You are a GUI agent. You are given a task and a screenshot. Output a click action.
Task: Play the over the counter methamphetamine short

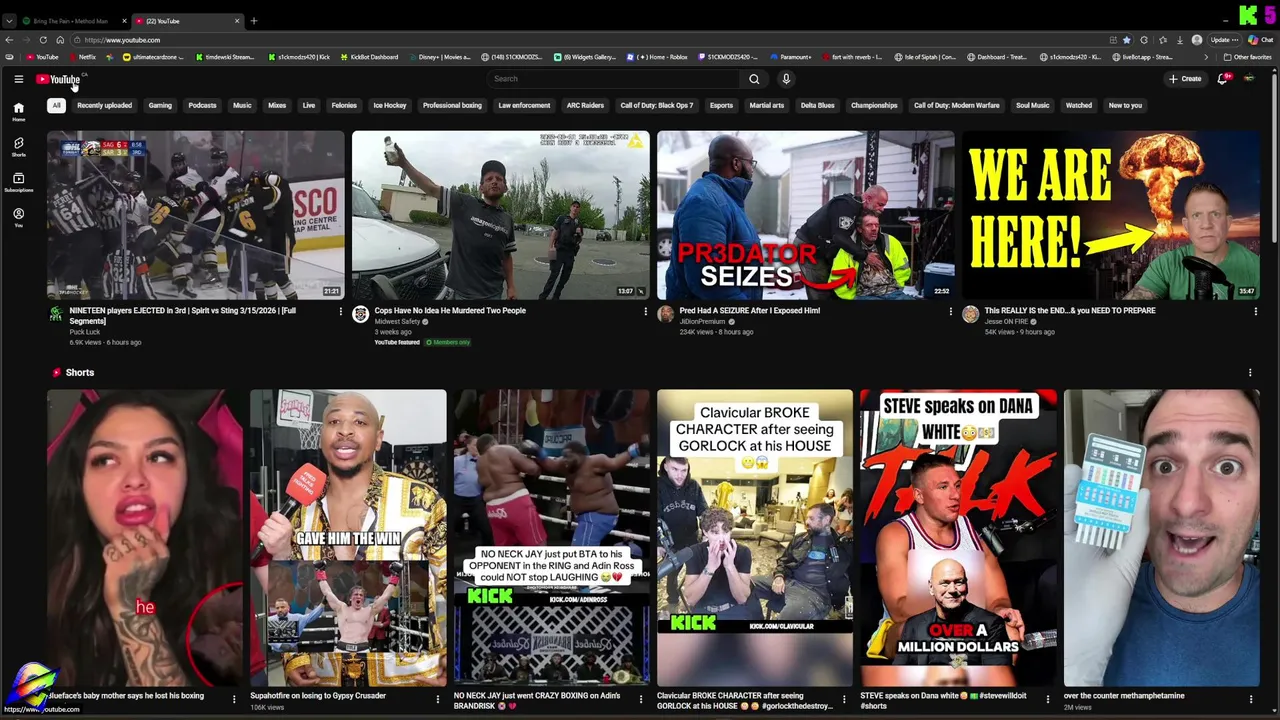click(x=1162, y=537)
